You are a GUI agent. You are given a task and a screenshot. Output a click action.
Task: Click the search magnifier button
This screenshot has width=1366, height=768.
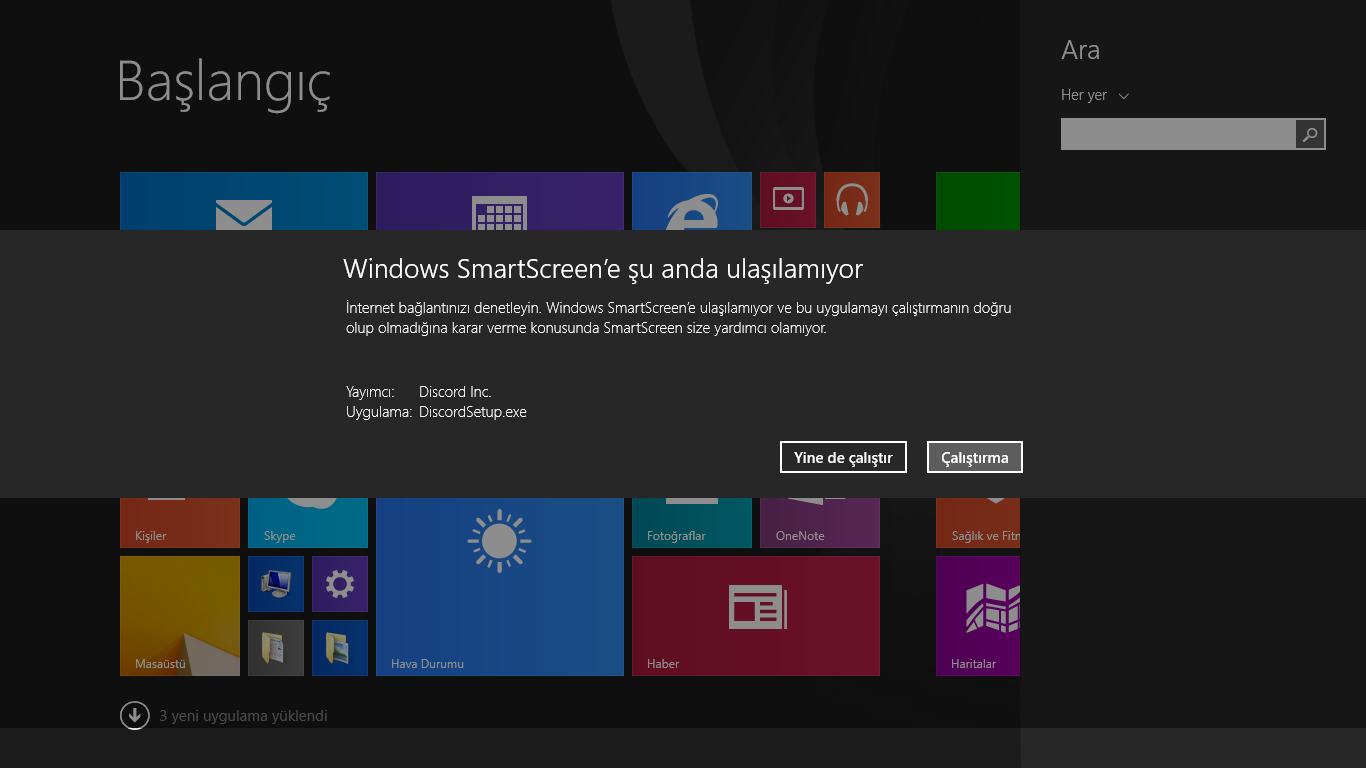pos(1310,134)
